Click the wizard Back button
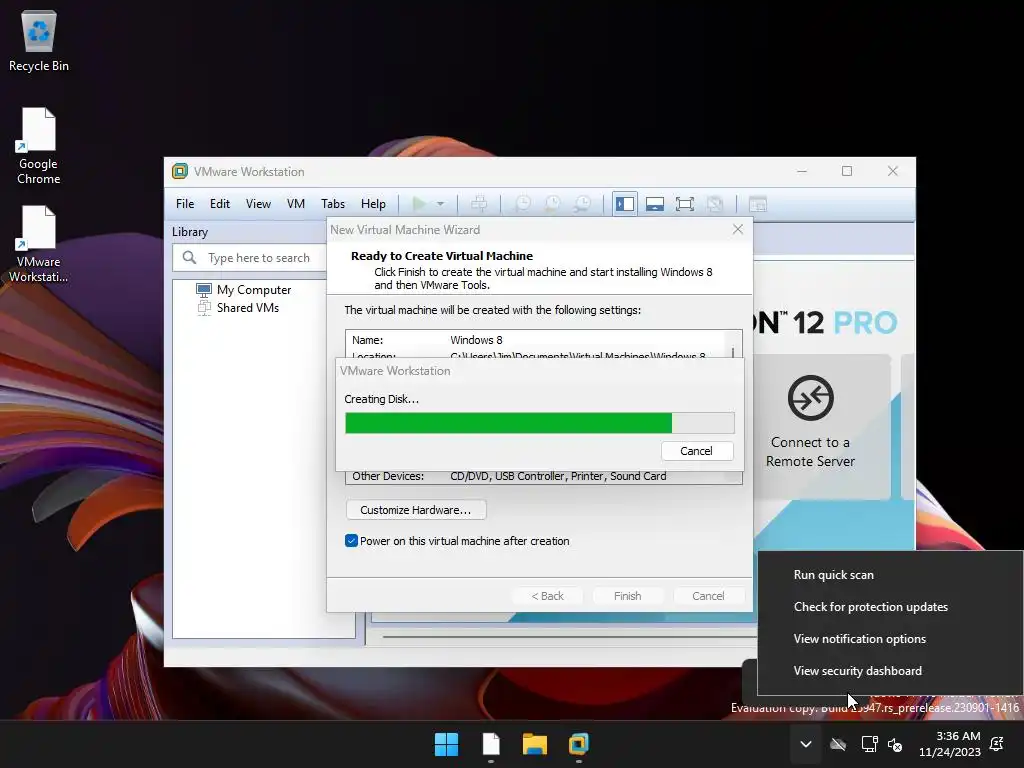 547,596
